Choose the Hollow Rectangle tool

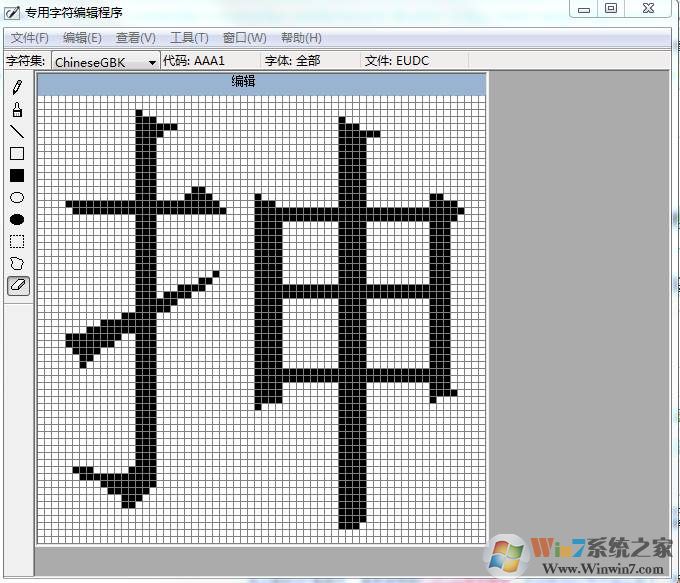[x=17, y=154]
